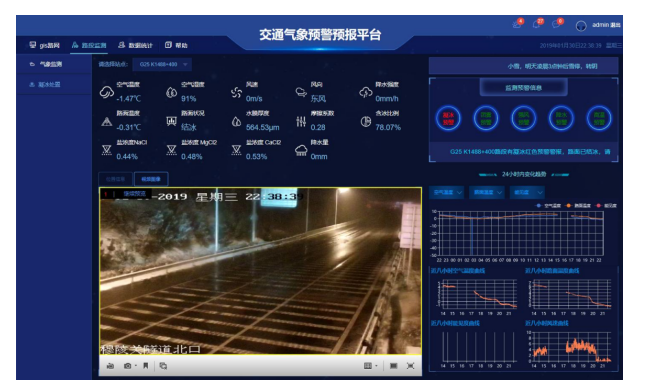
Task: Click the water film droplet icon beside 564.53μm
Action: pyautogui.click(x=236, y=121)
